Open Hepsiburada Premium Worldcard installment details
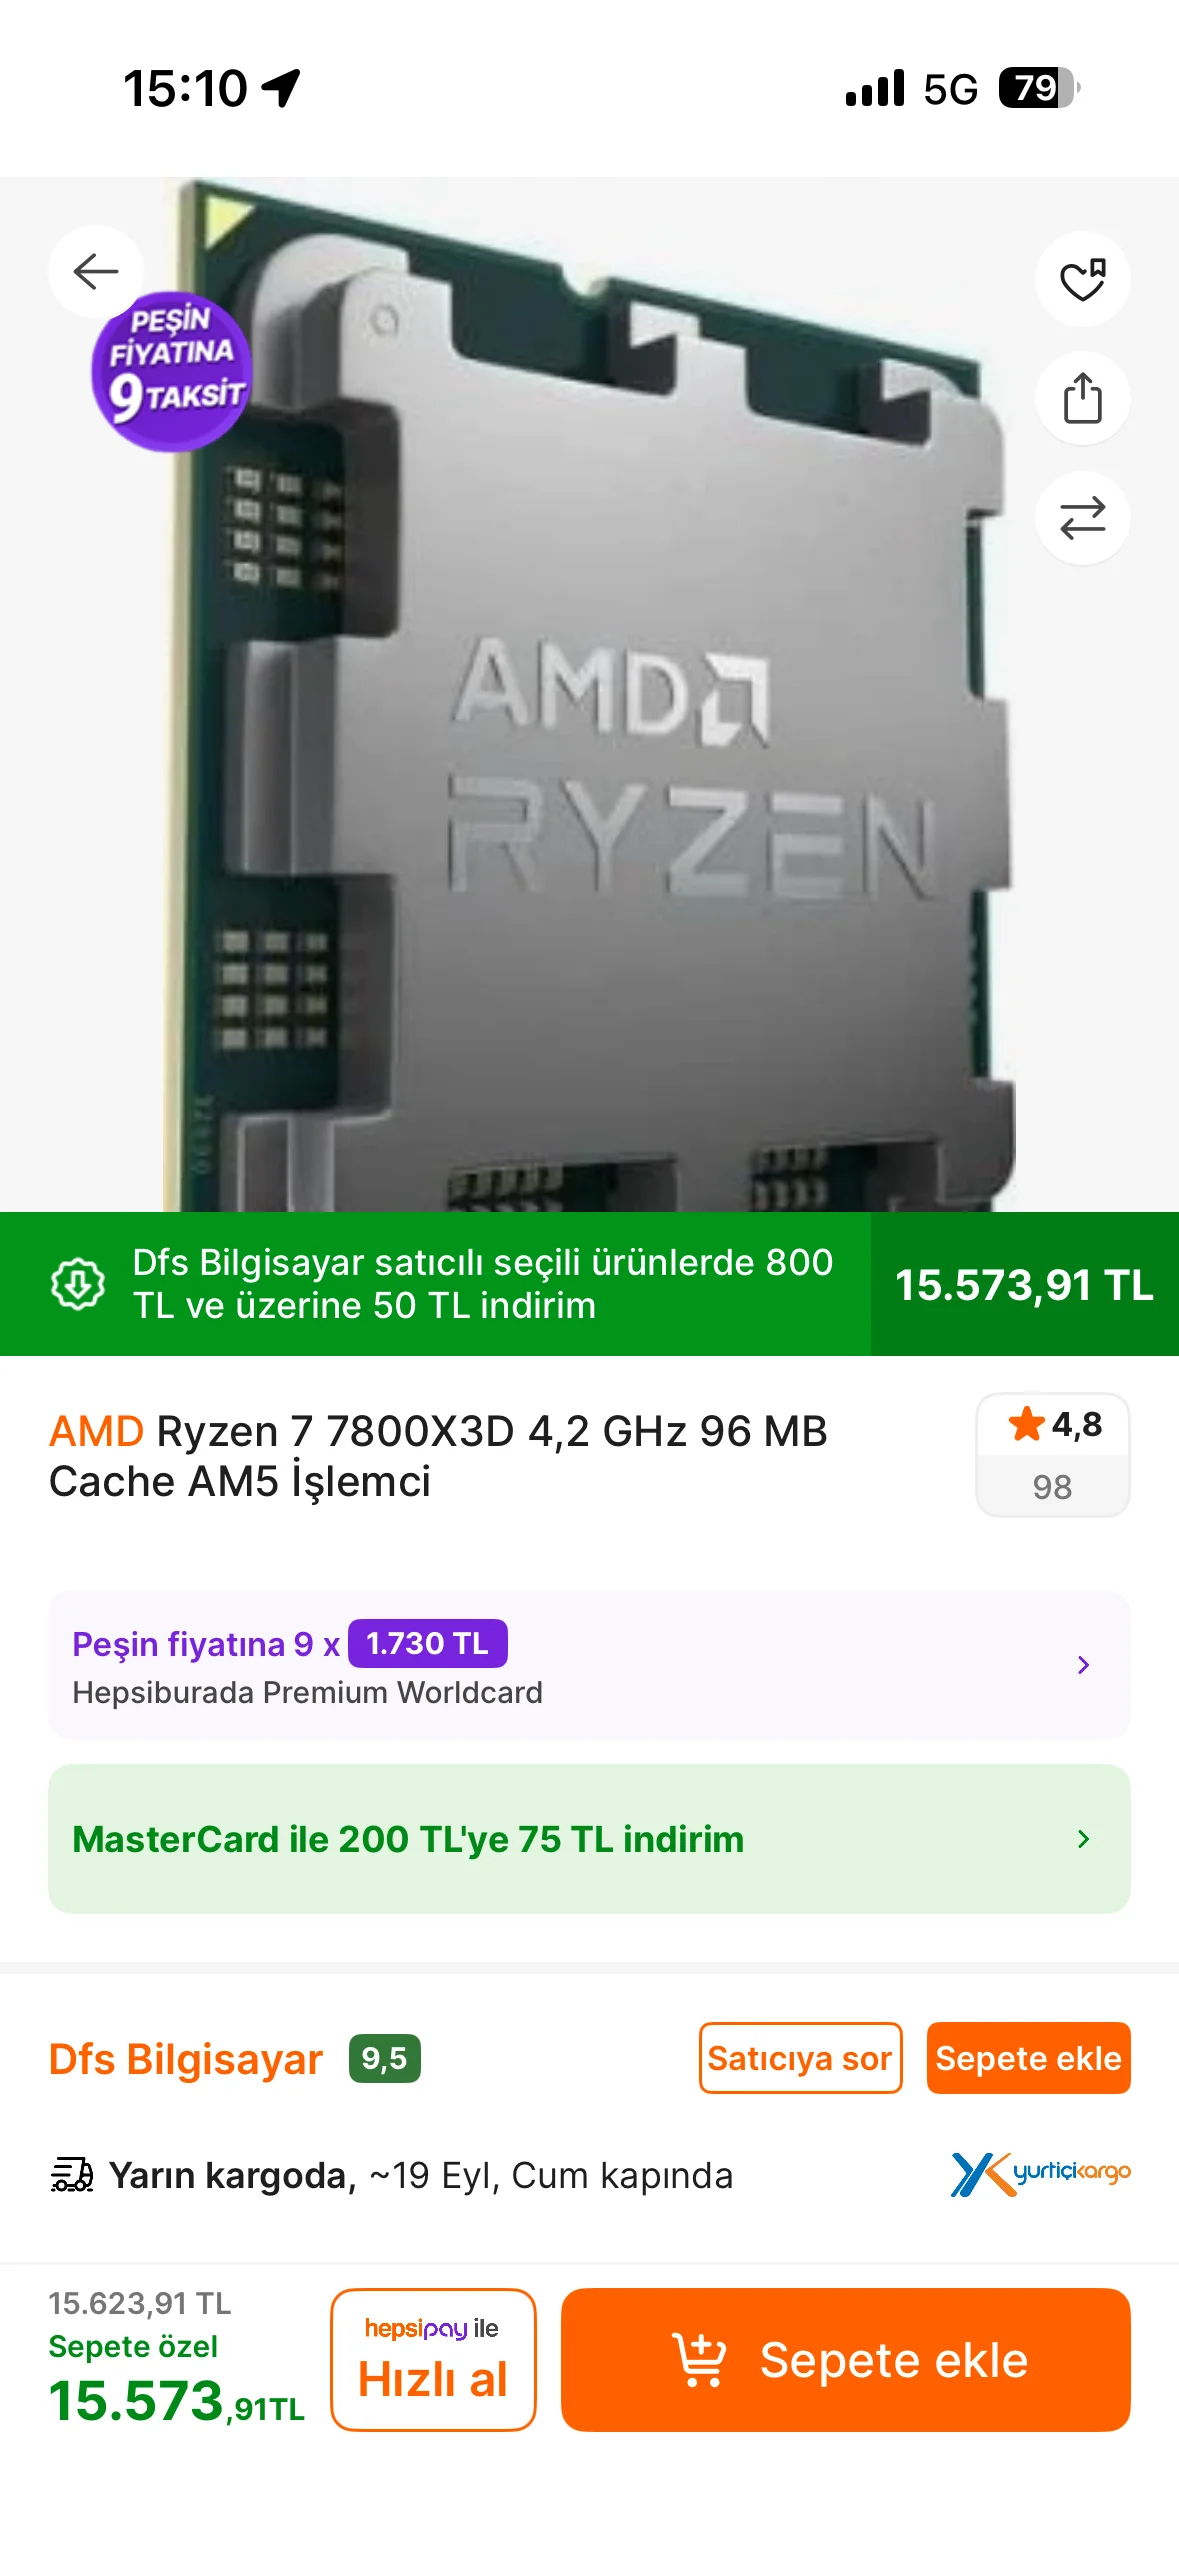Screen dimensions: 1179x2556 [589, 1665]
